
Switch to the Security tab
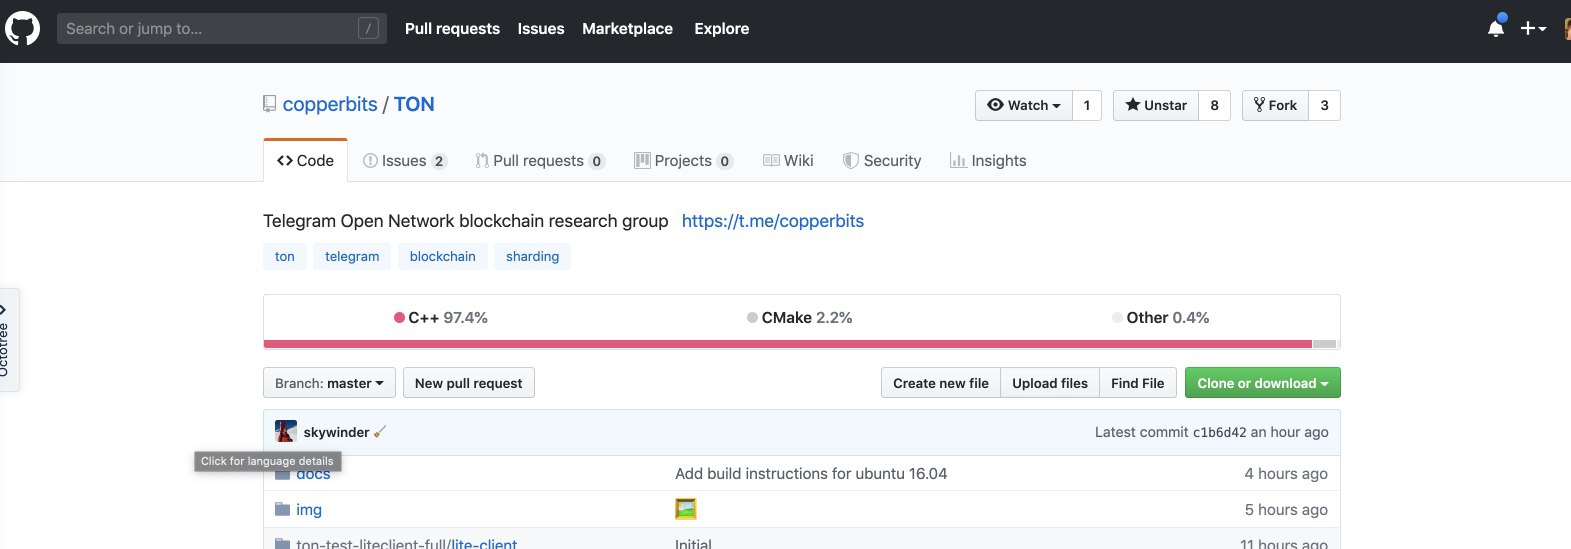[x=882, y=160]
